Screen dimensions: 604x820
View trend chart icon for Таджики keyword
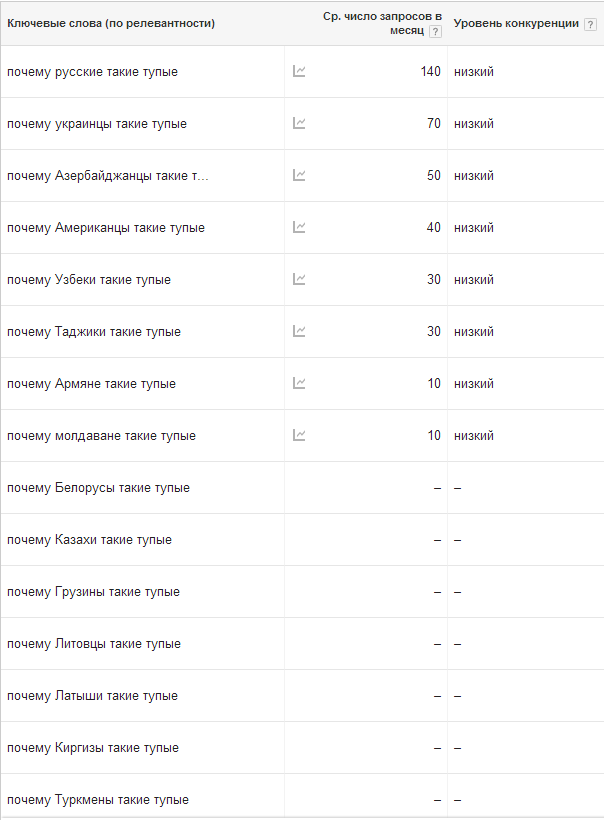point(299,332)
